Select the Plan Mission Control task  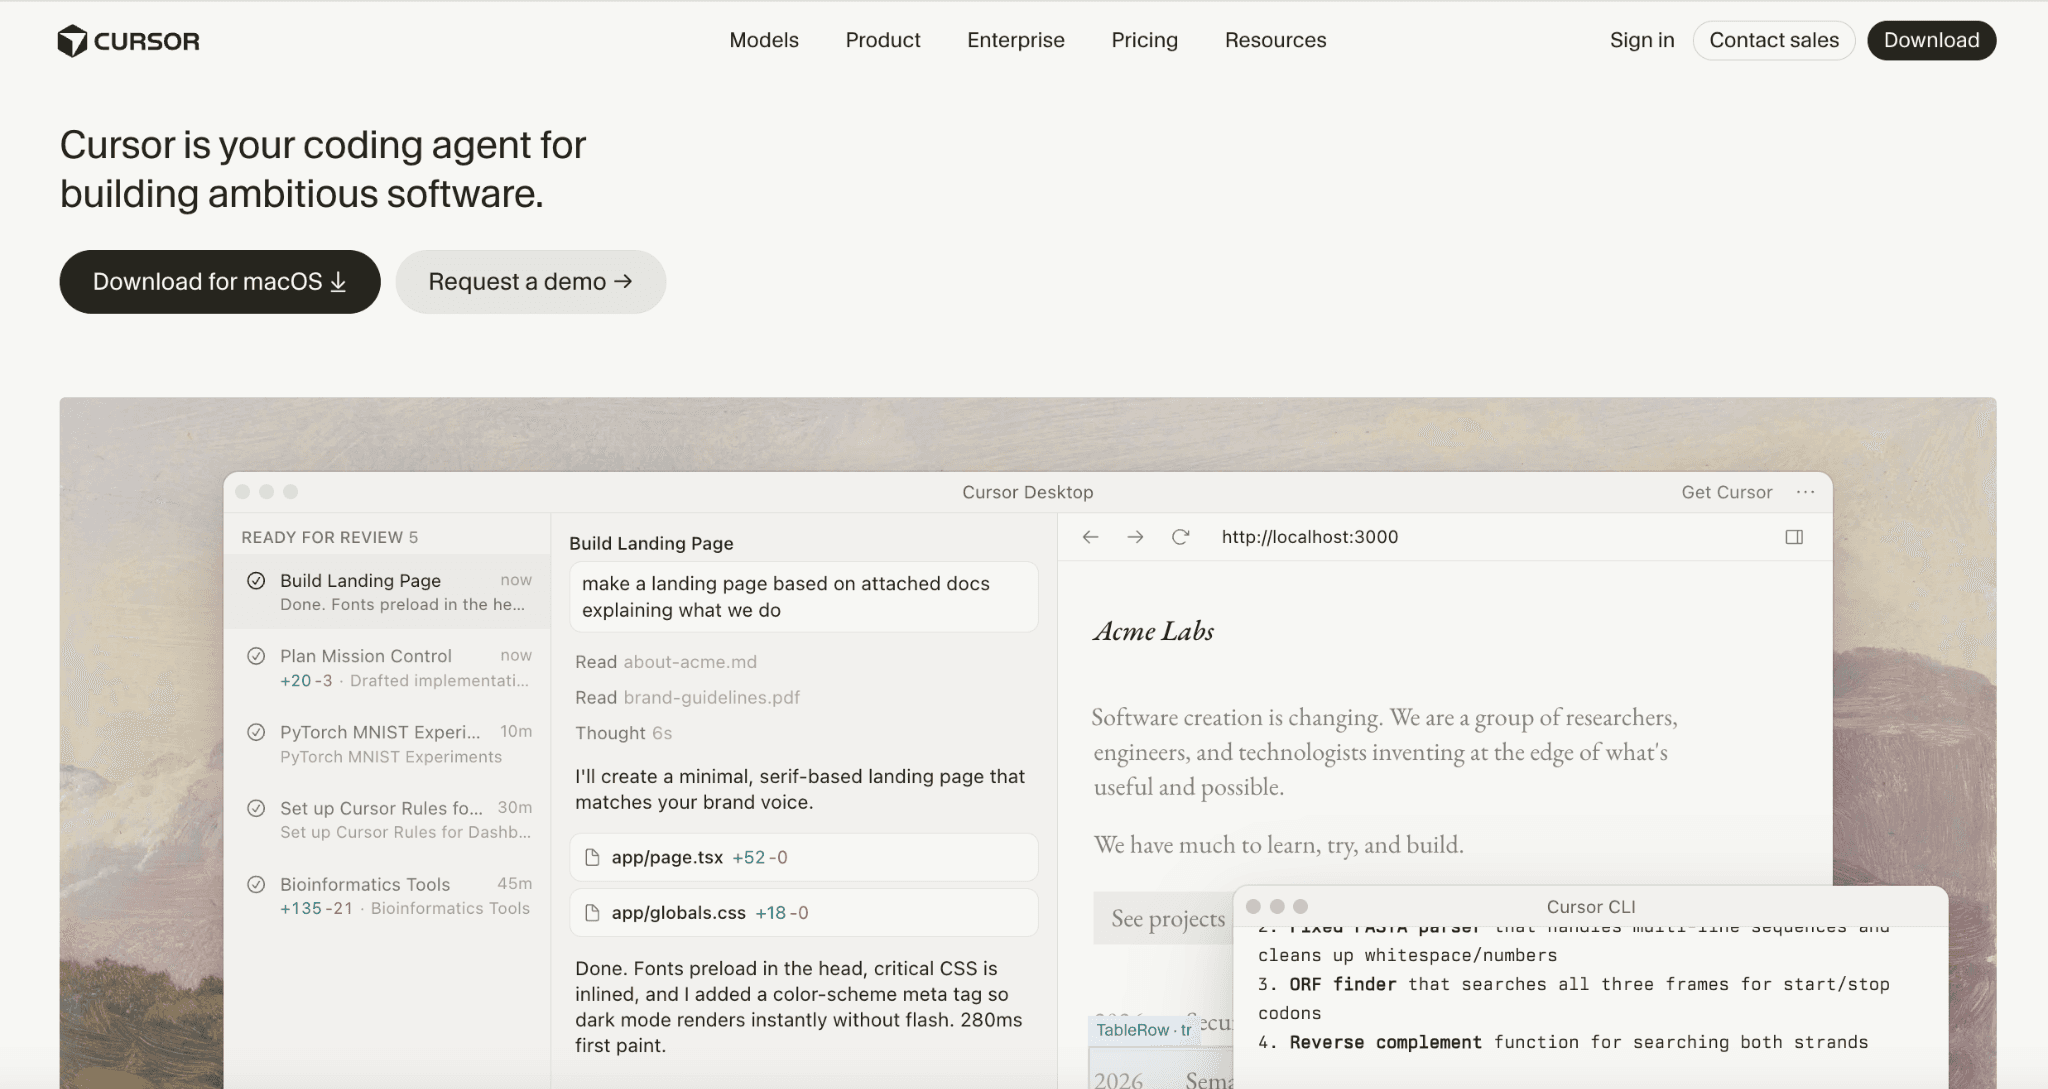coord(387,668)
